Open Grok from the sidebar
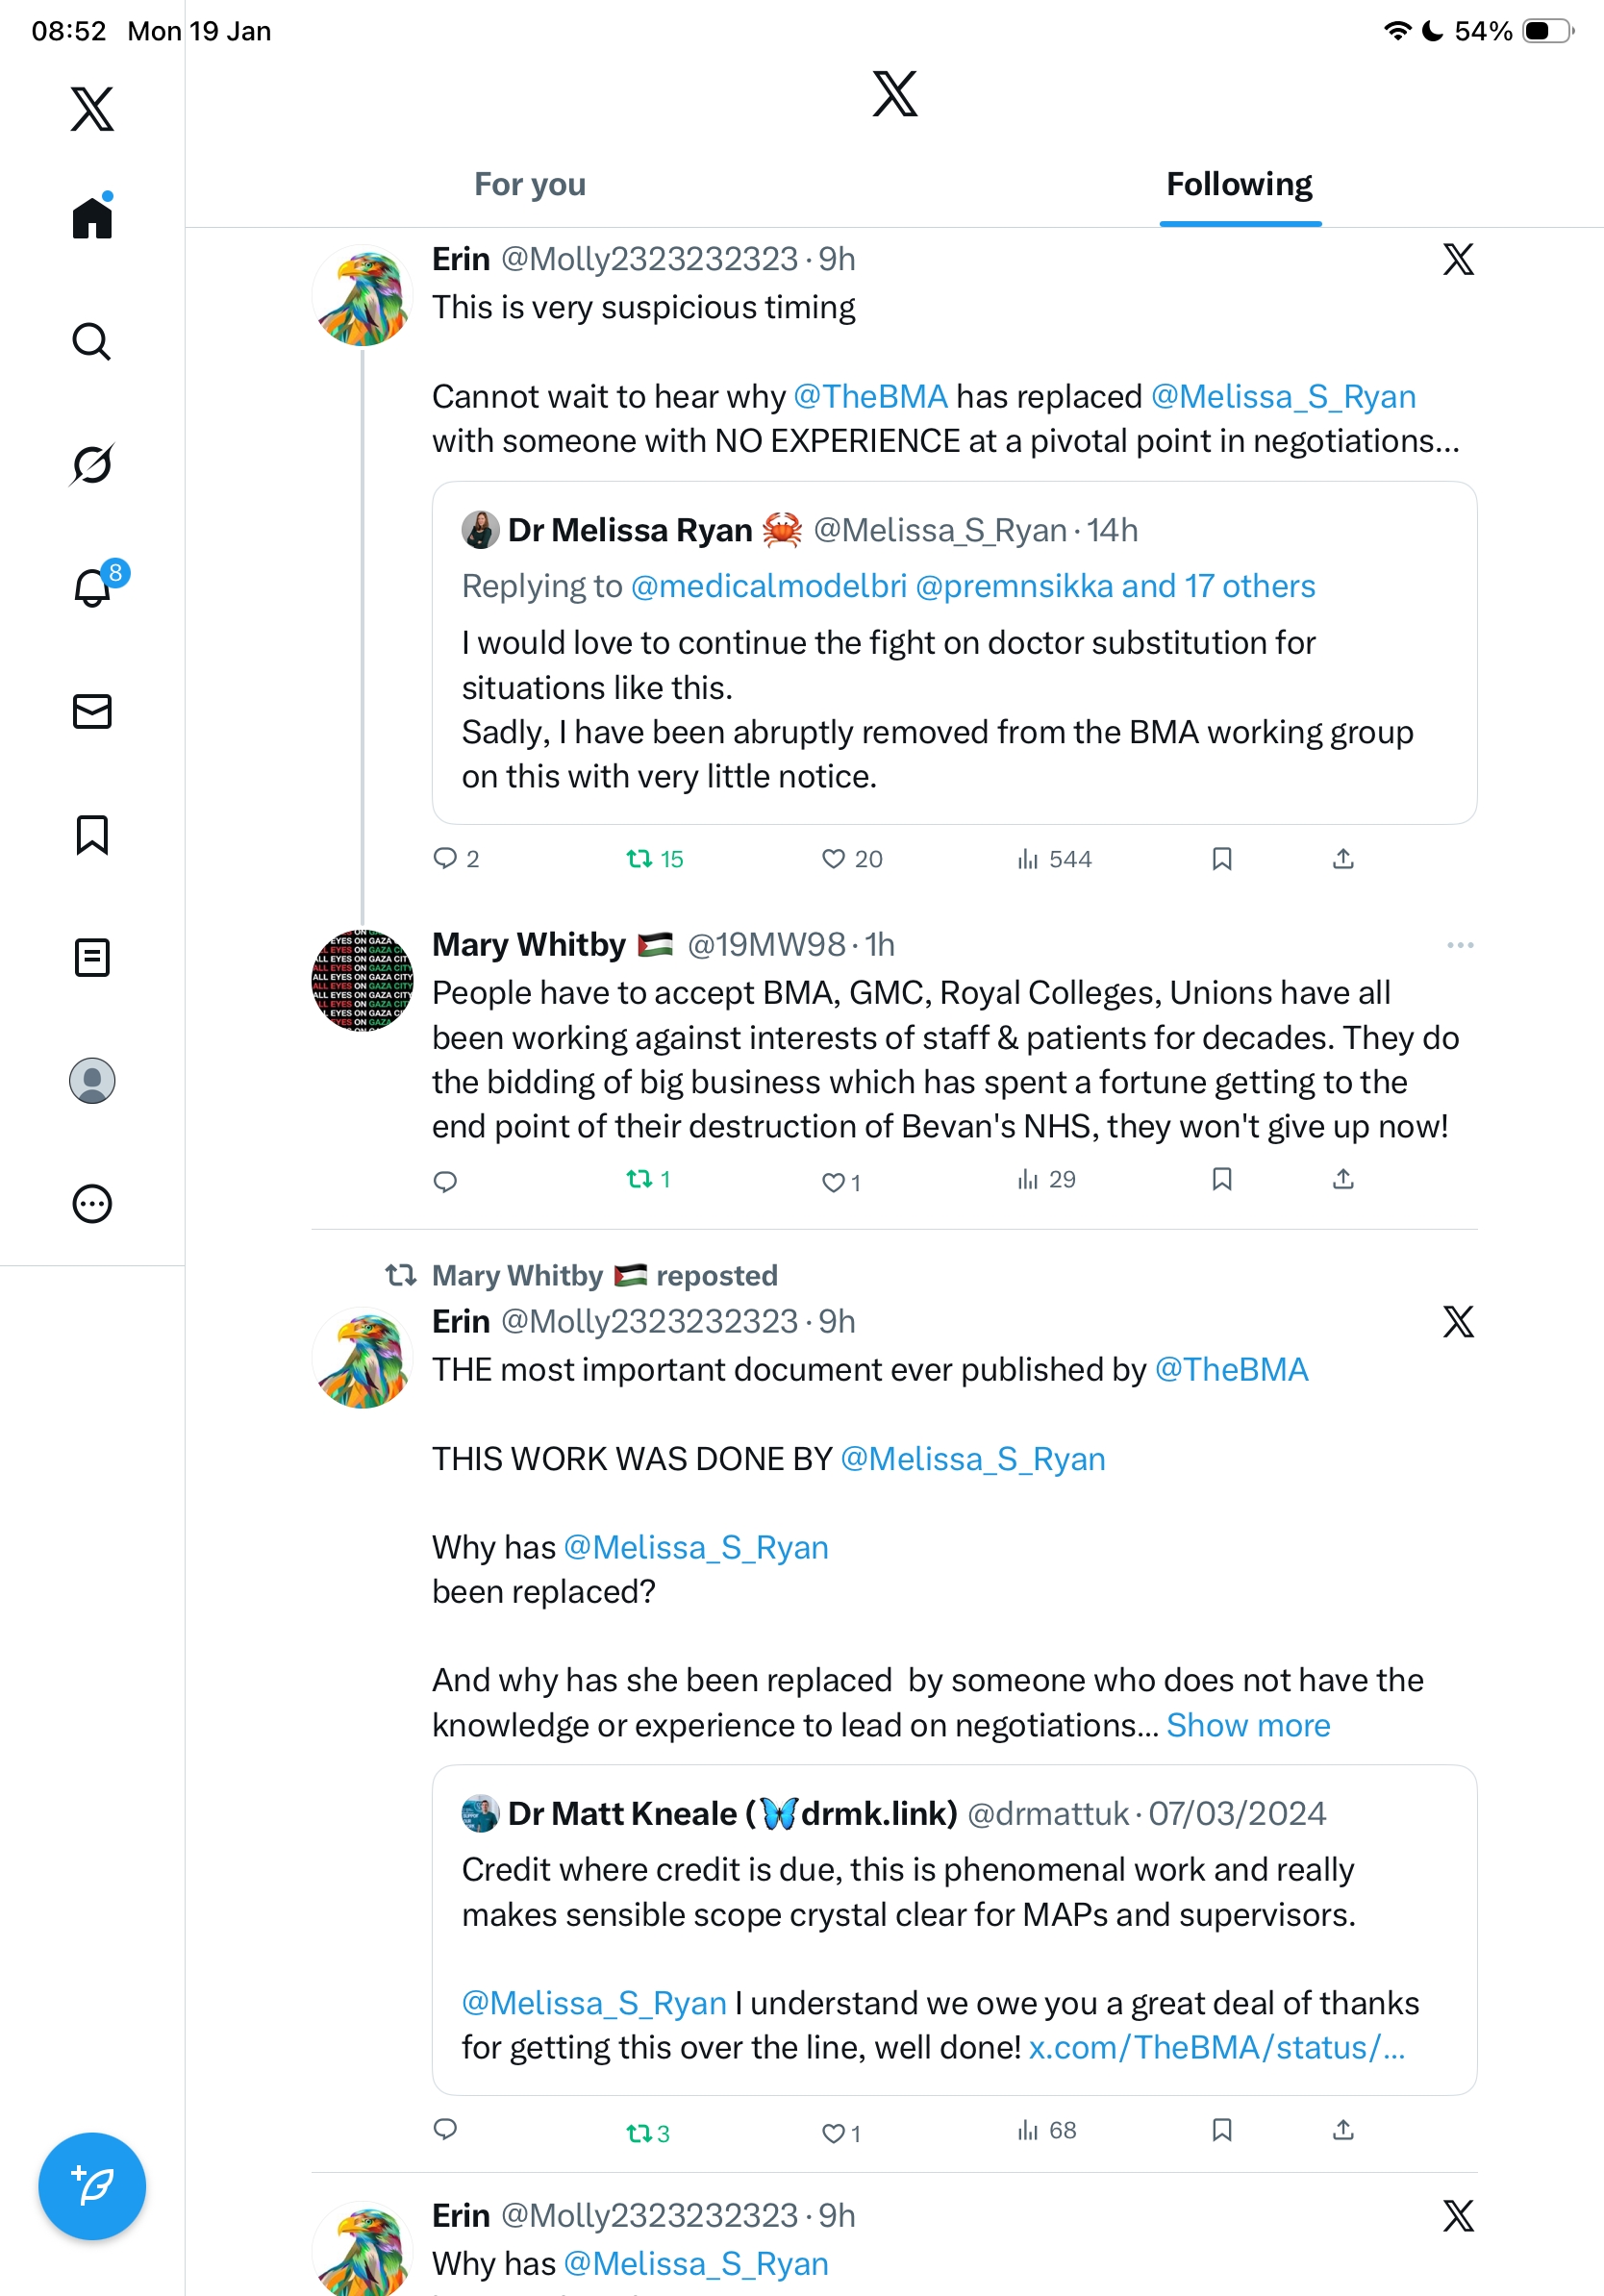 92,465
